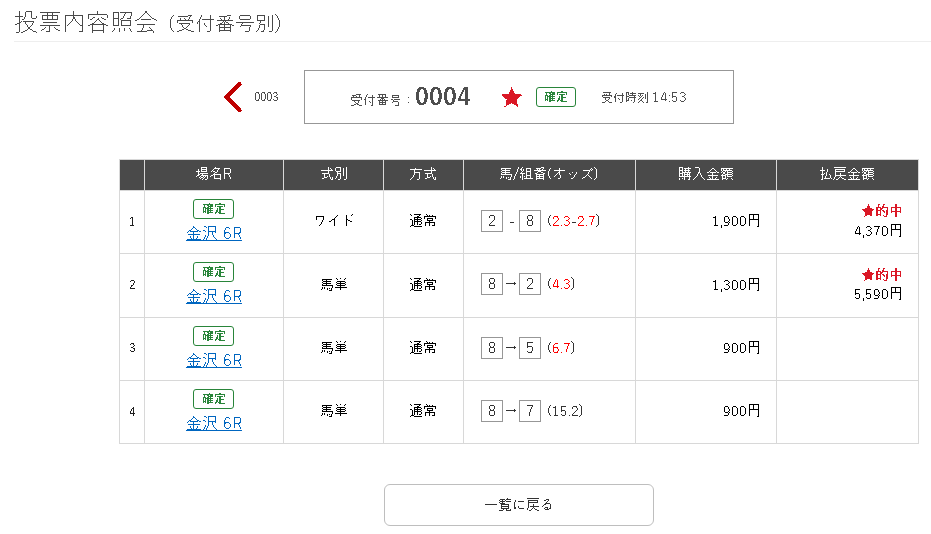Click the red star next to receipt number 0004
This screenshot has width=931, height=534.
click(511, 97)
